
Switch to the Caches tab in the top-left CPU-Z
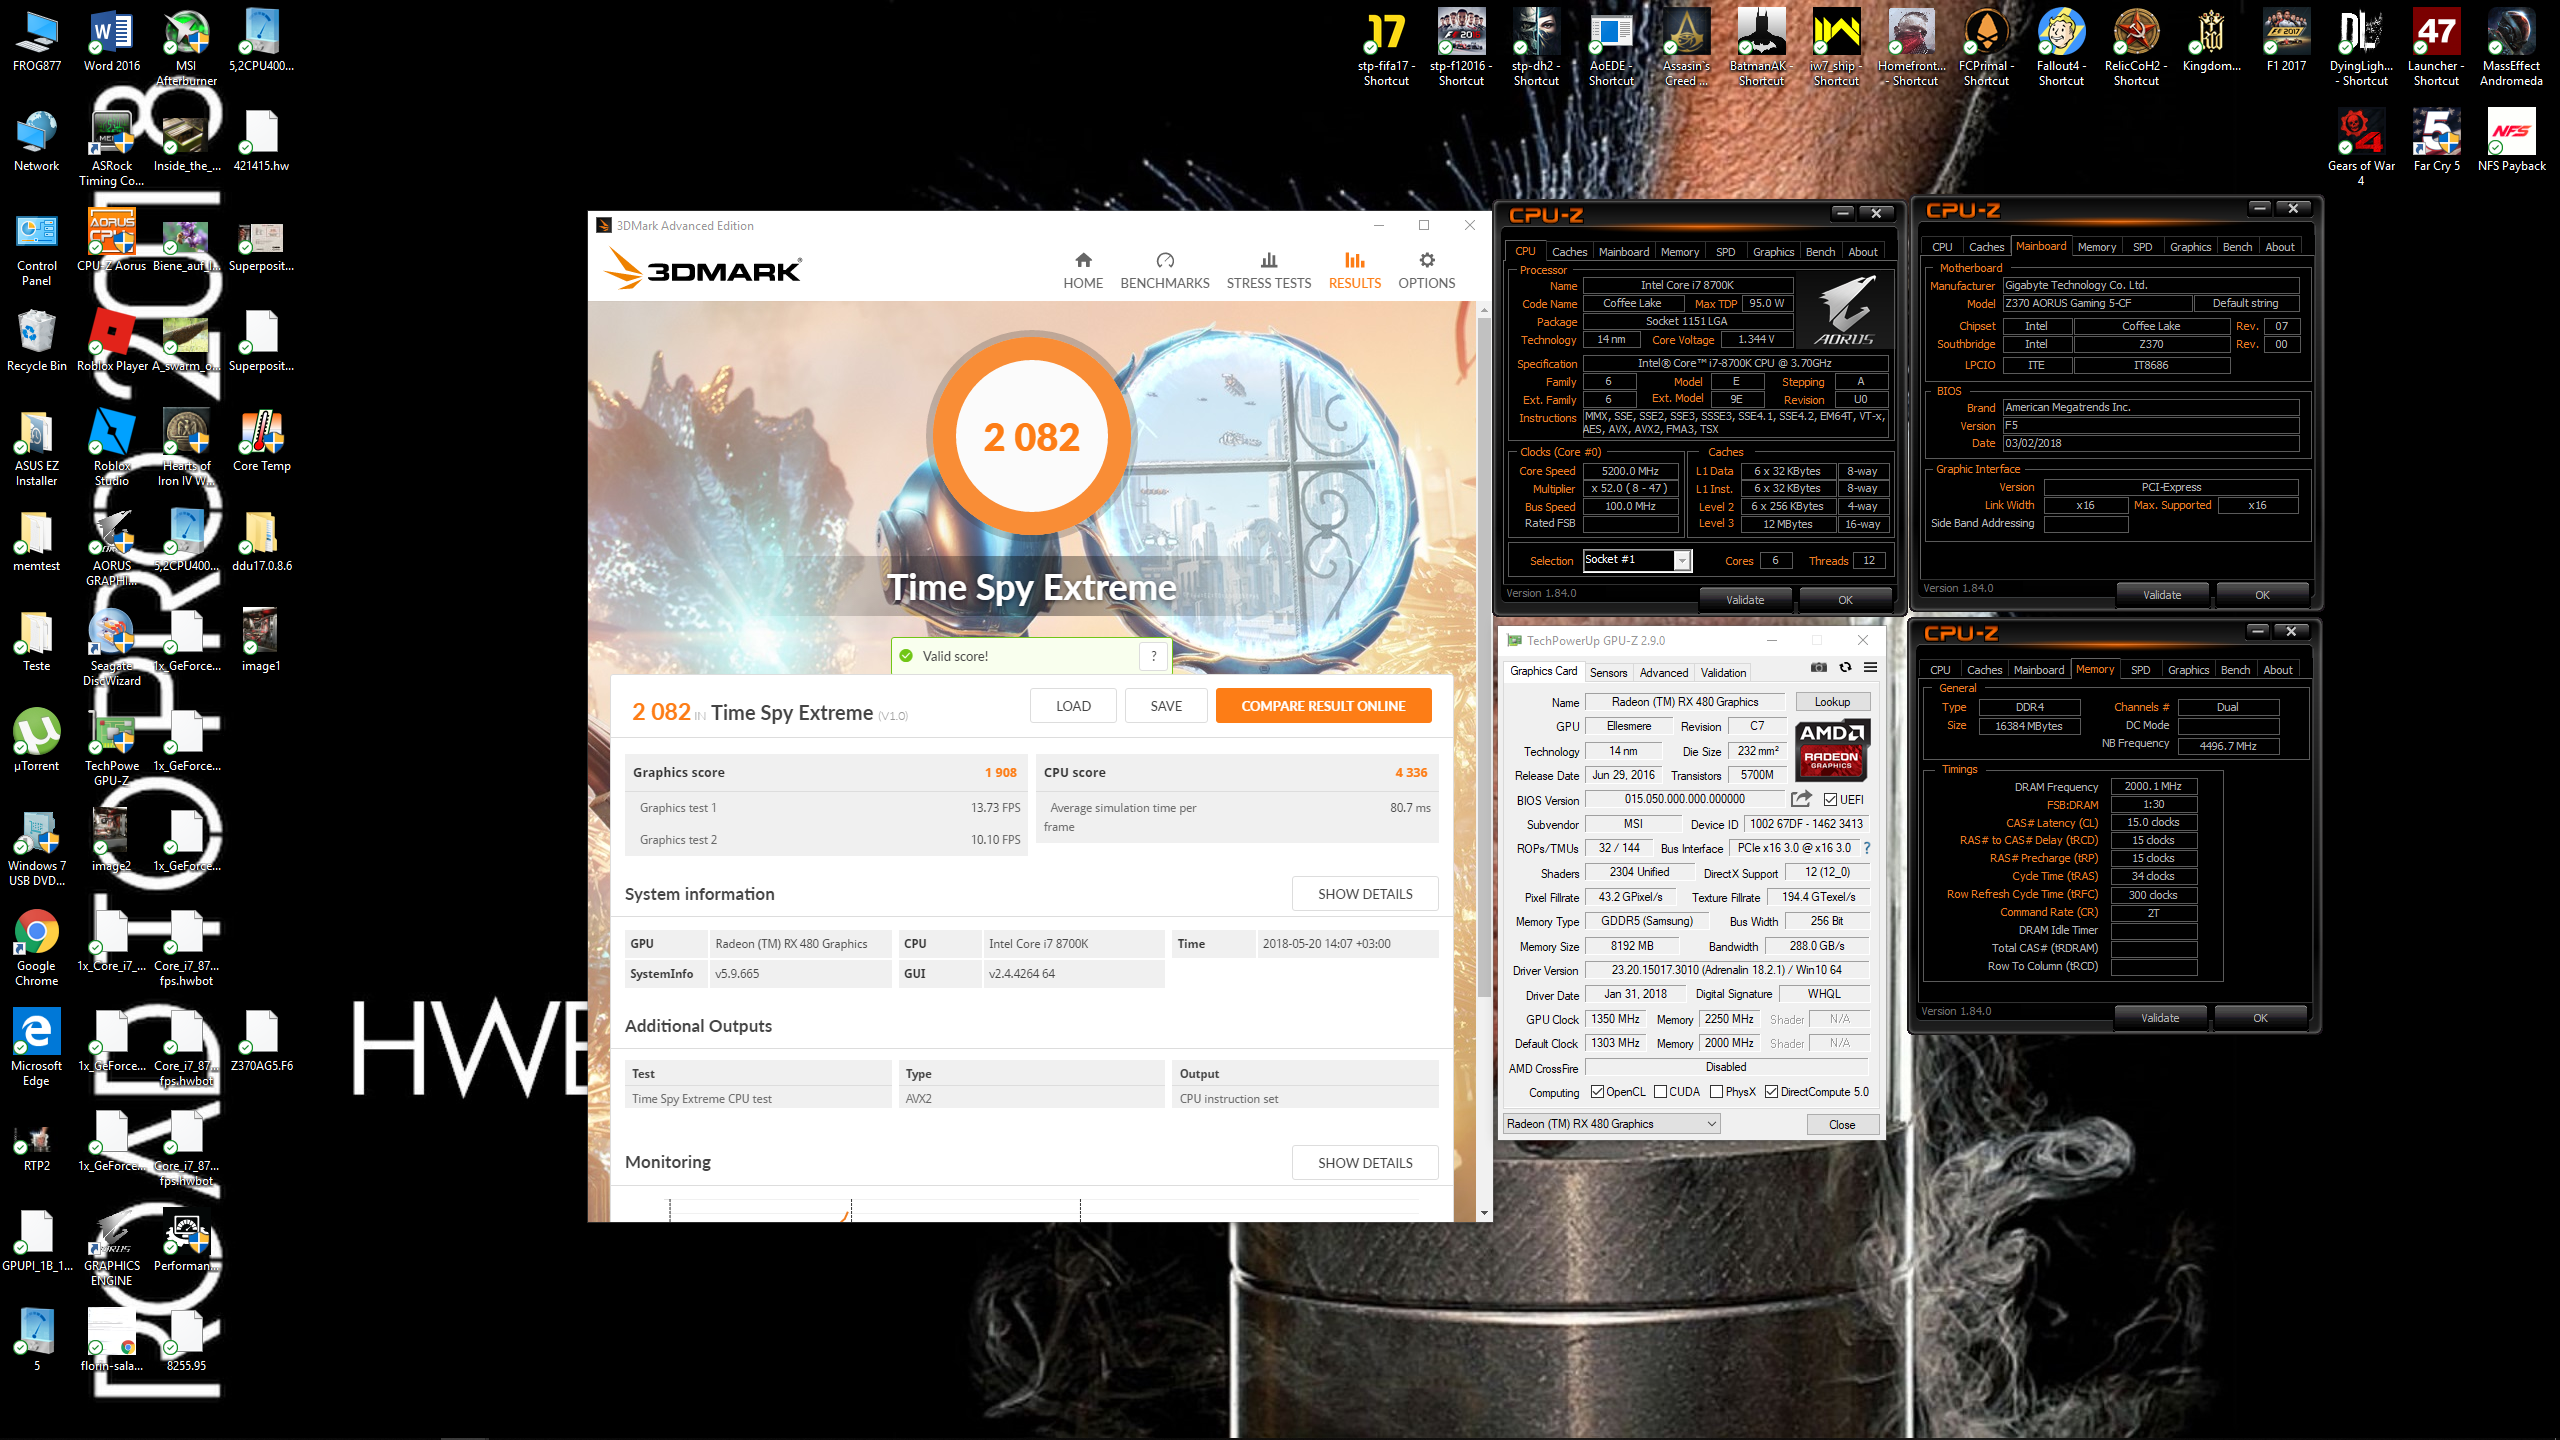[1569, 252]
